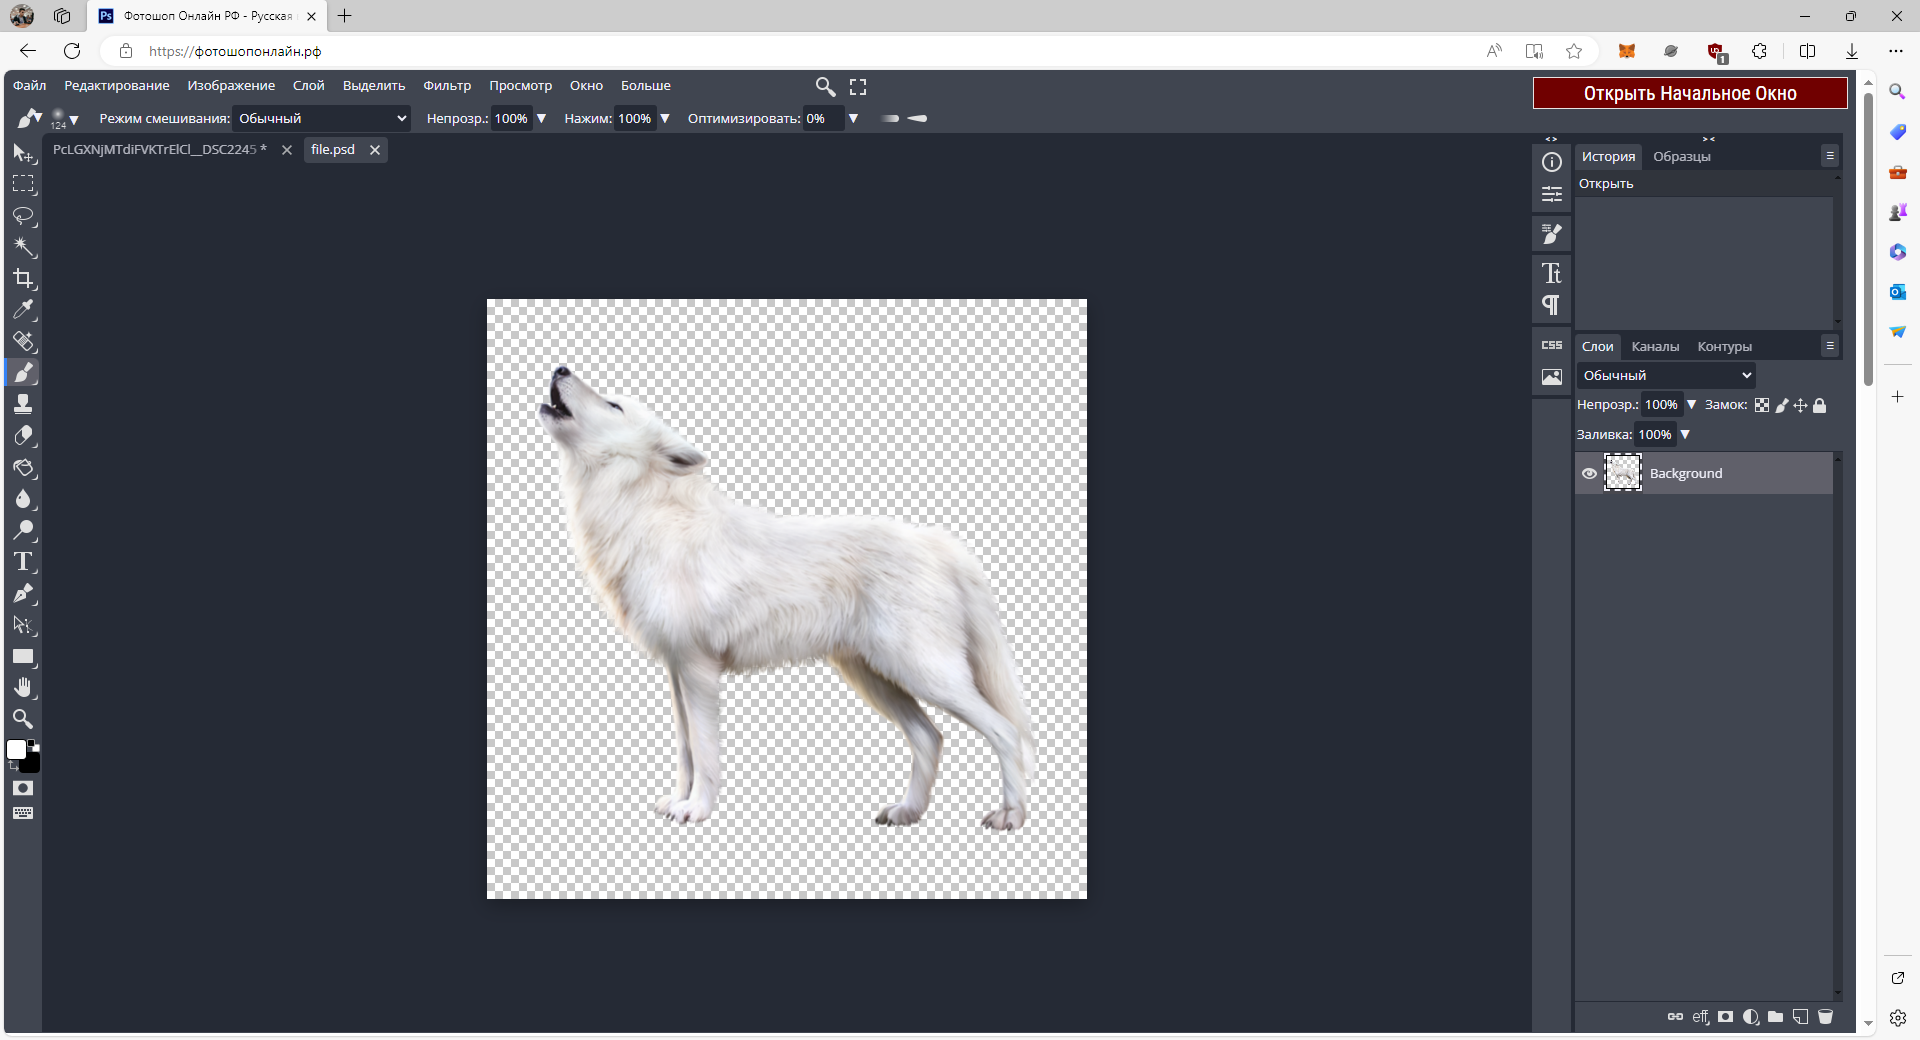Open the blend mode dropdown in options bar
This screenshot has height=1040, width=1920.
coord(321,118)
